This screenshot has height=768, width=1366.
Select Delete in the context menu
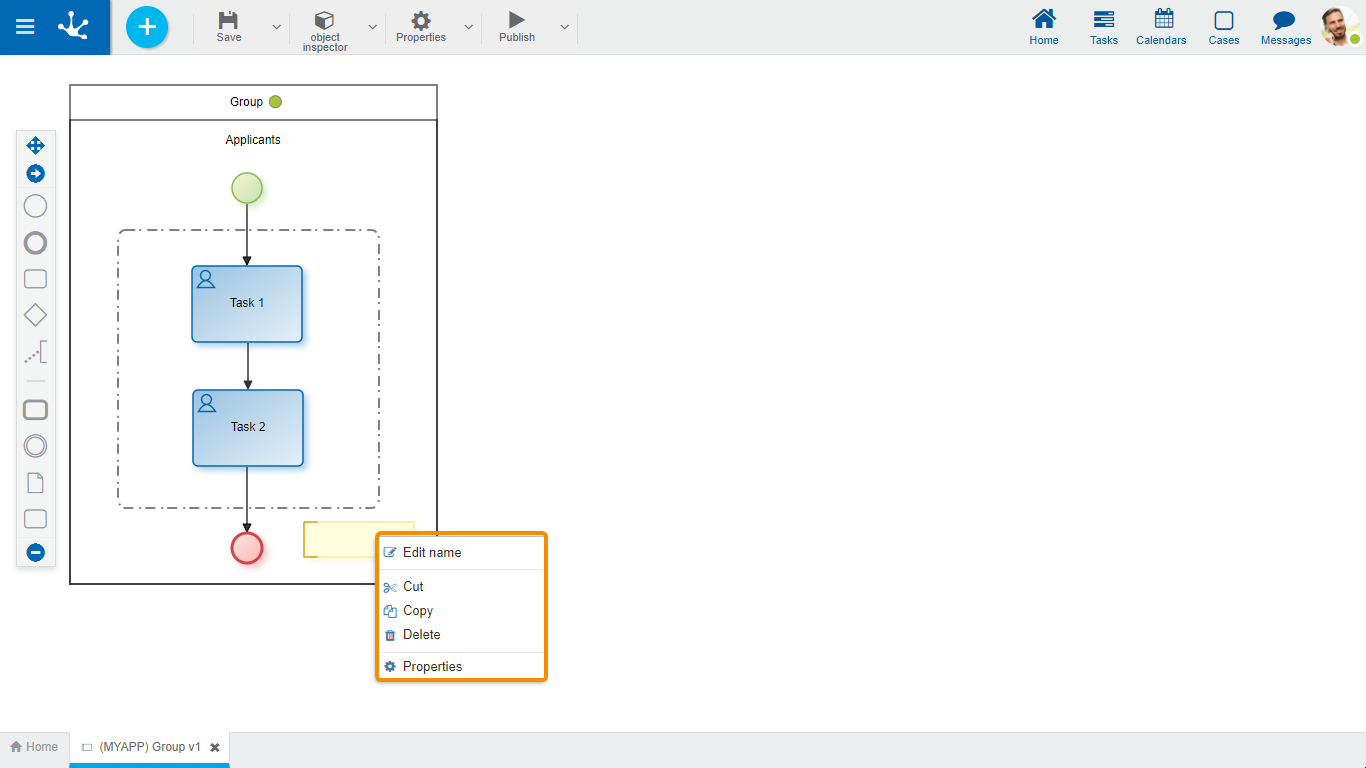pos(421,635)
